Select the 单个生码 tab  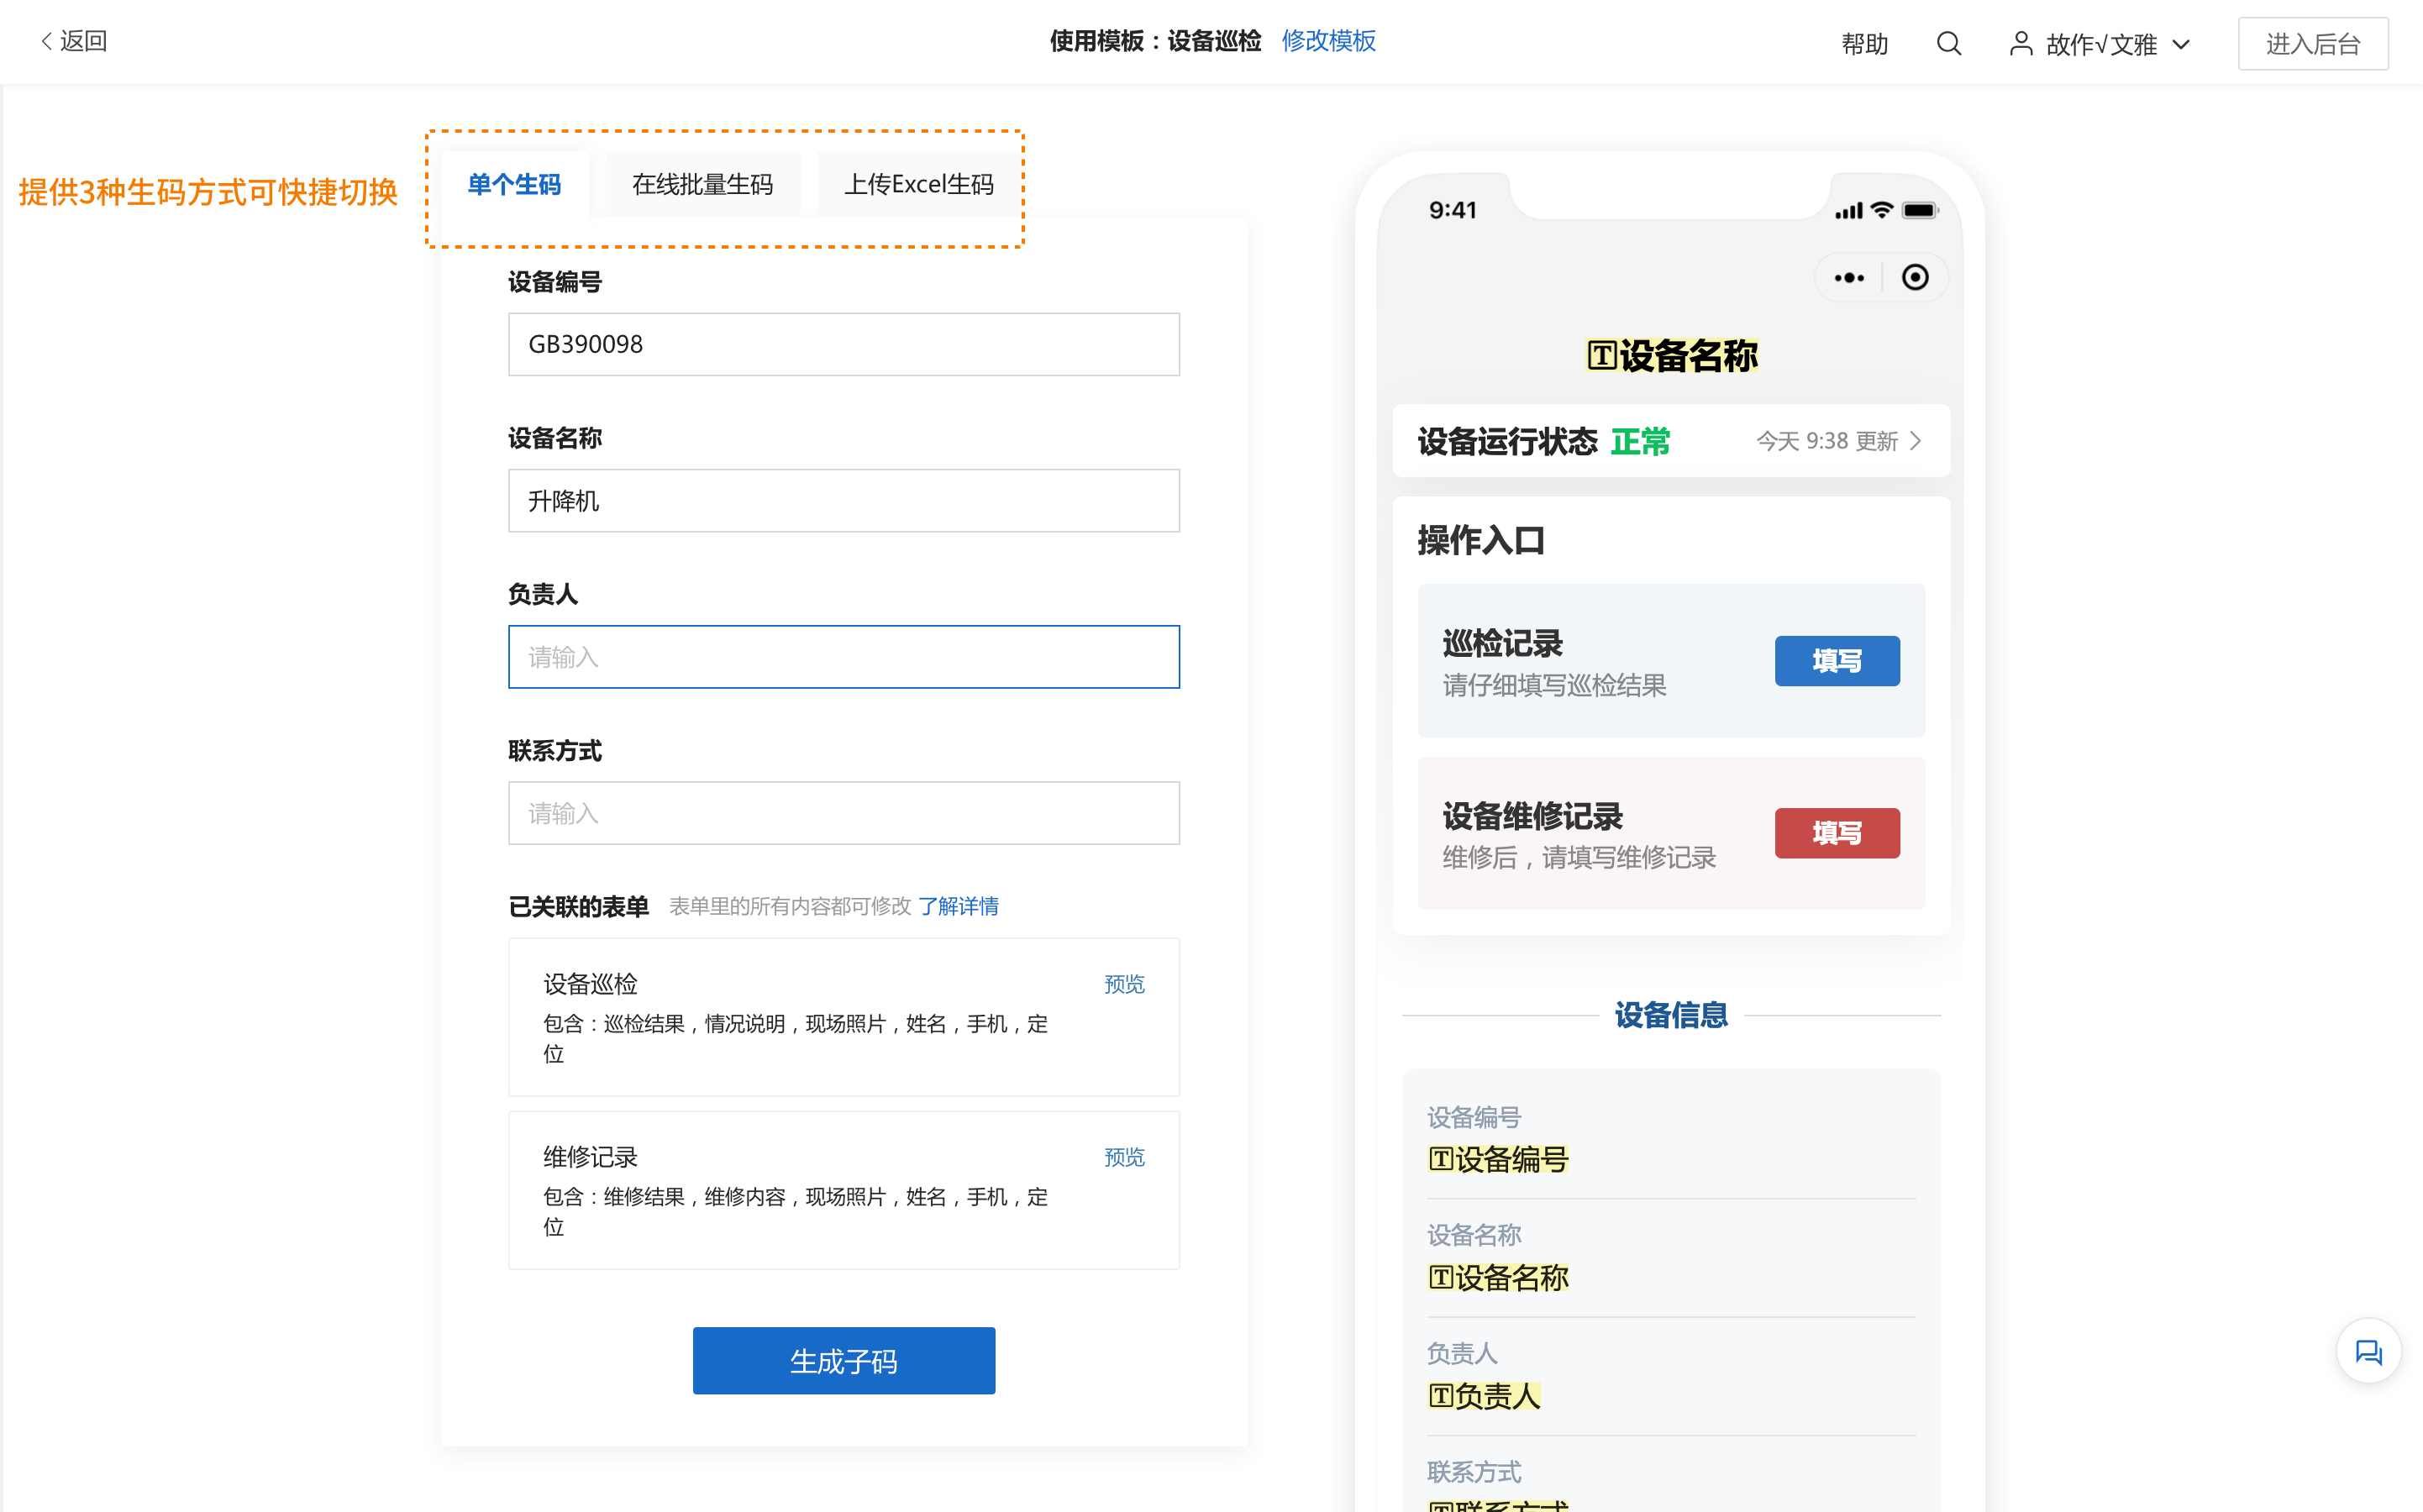[x=514, y=185]
